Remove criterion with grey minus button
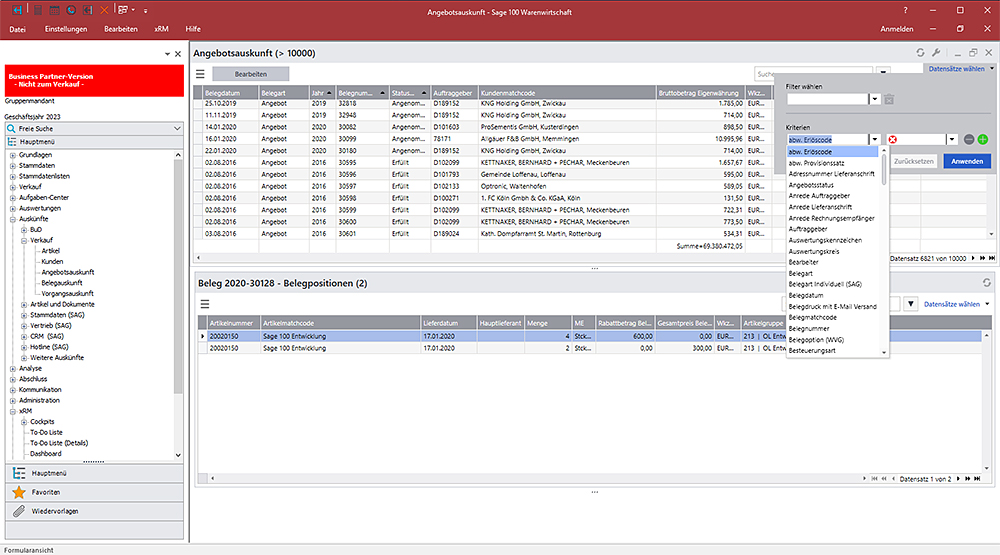The height and width of the screenshot is (555, 1000). click(x=969, y=139)
